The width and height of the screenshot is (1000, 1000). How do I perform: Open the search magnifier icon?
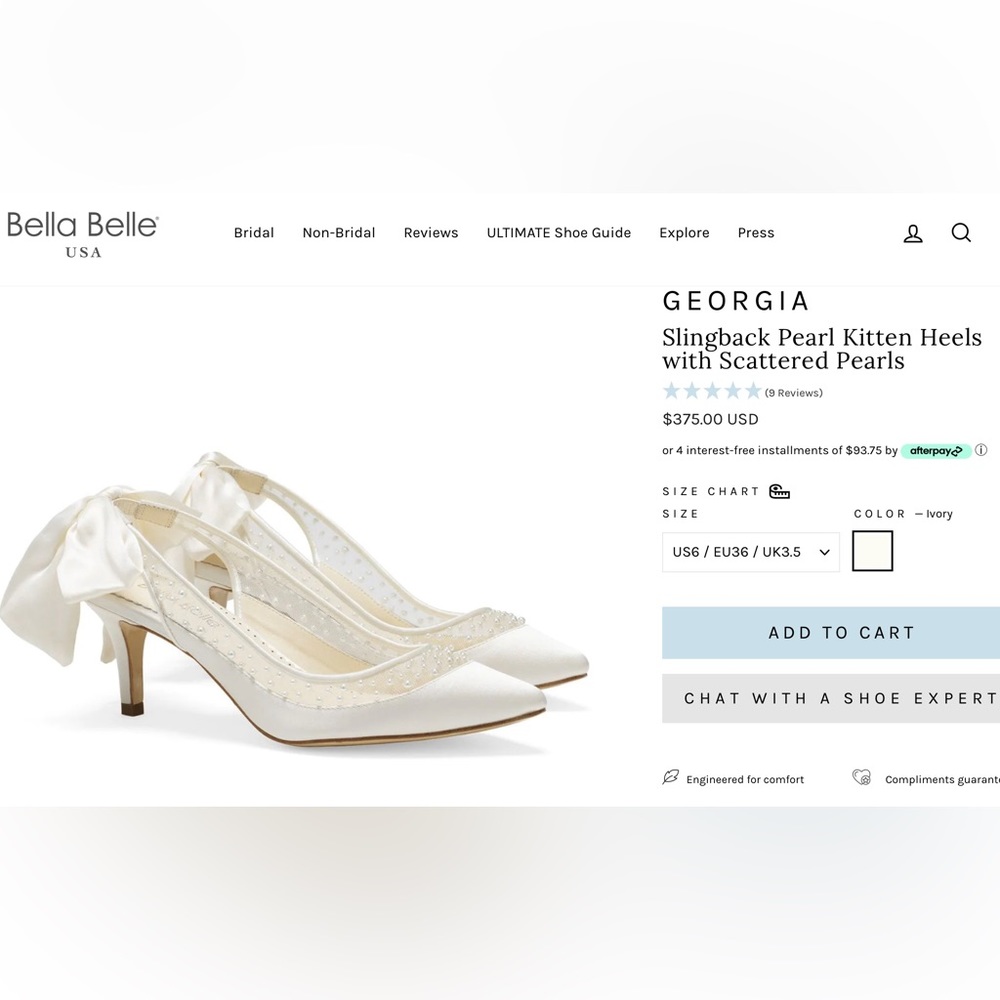tap(961, 232)
